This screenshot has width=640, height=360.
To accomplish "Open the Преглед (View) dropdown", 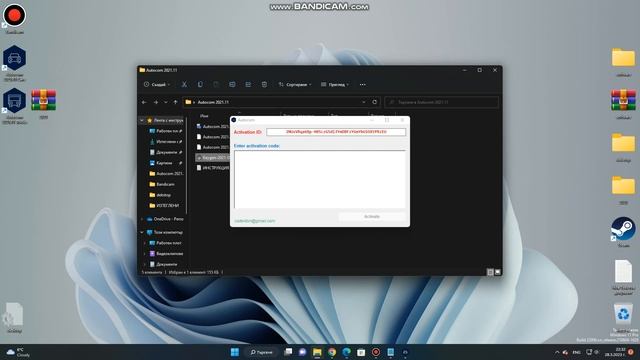I will click(x=335, y=84).
